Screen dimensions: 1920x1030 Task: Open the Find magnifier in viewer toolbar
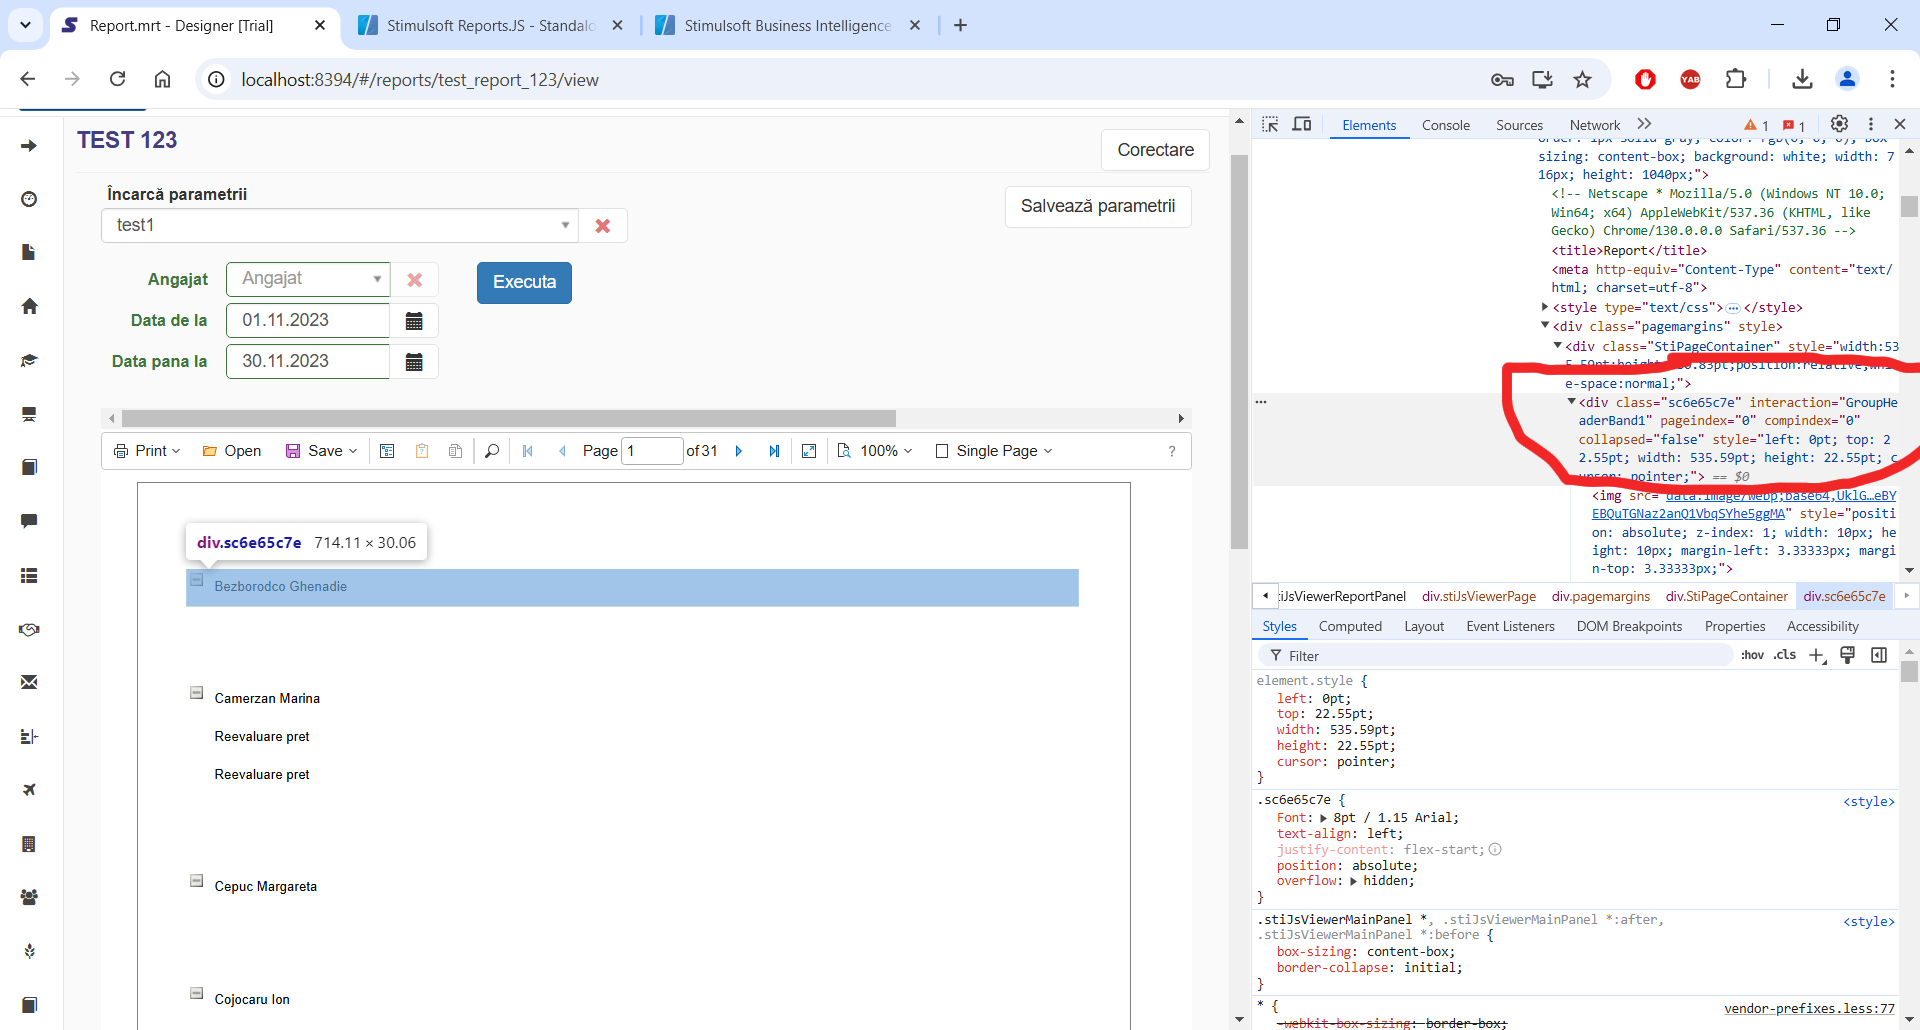(492, 451)
